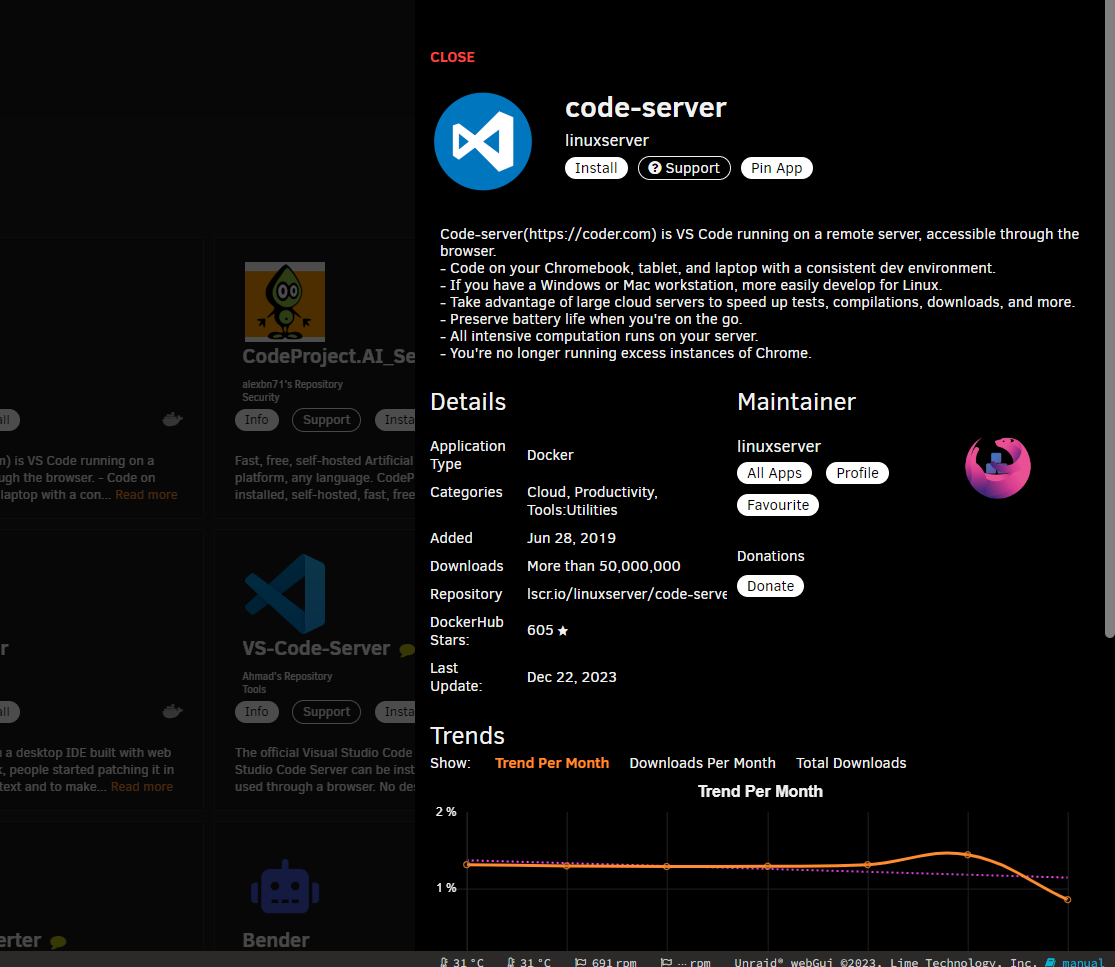Click the linuxserver maintainer avatar image

[x=997, y=466]
